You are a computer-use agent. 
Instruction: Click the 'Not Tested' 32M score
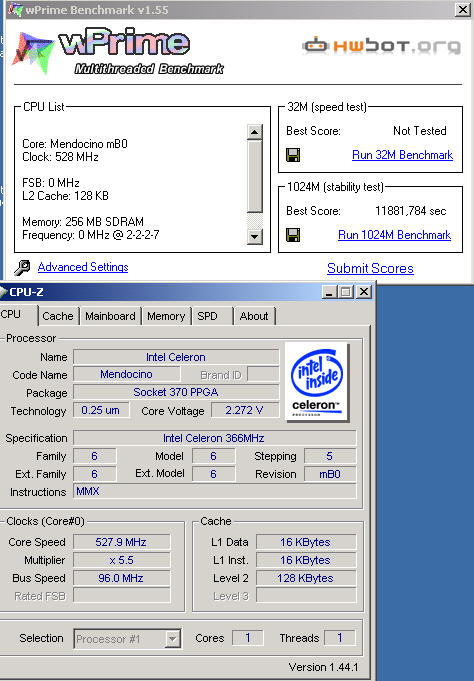[x=420, y=131]
